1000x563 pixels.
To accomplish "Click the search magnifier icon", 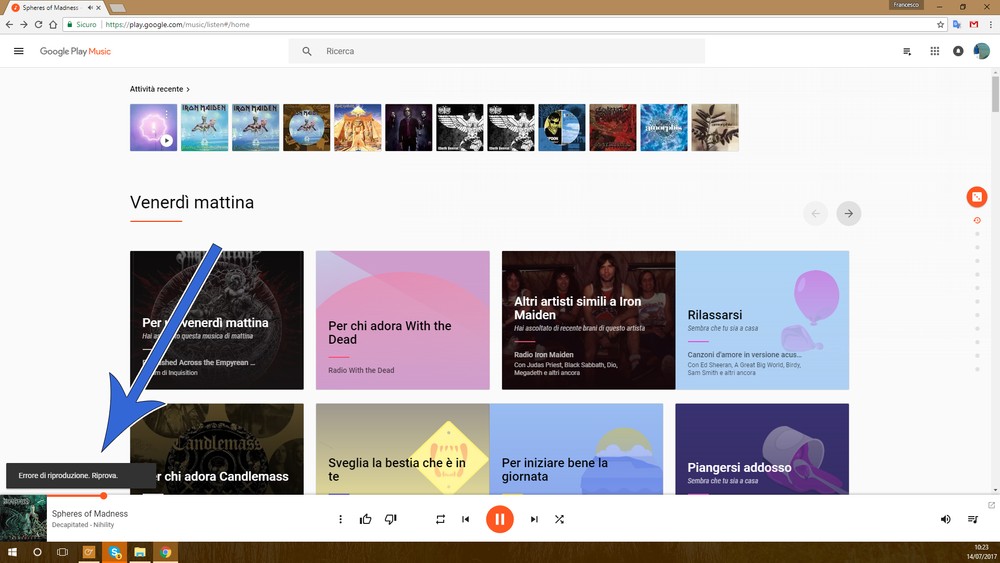I will (x=307, y=51).
